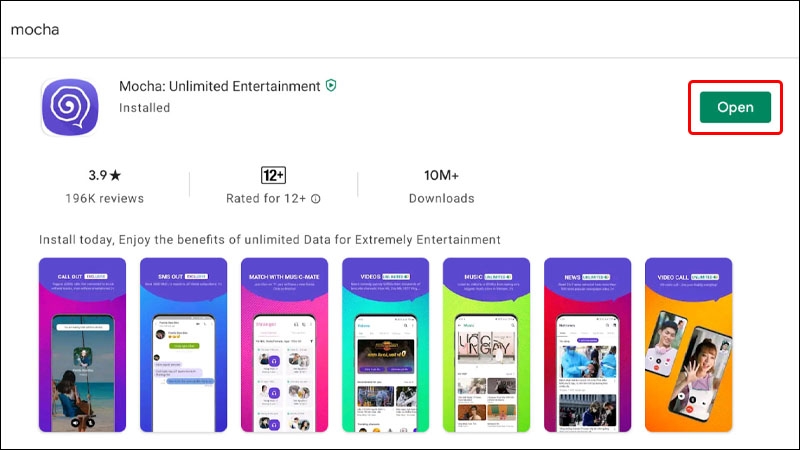
Task: Open the Videos screenshot thumbnail
Action: coord(385,345)
